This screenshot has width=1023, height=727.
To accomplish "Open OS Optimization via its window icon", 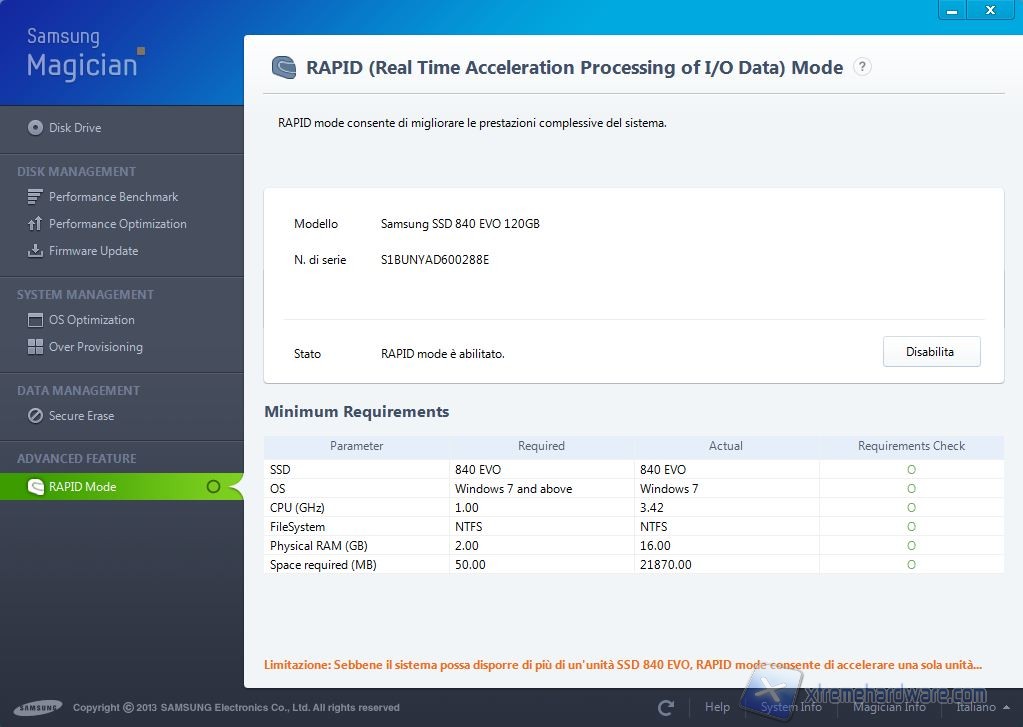I will 36,320.
